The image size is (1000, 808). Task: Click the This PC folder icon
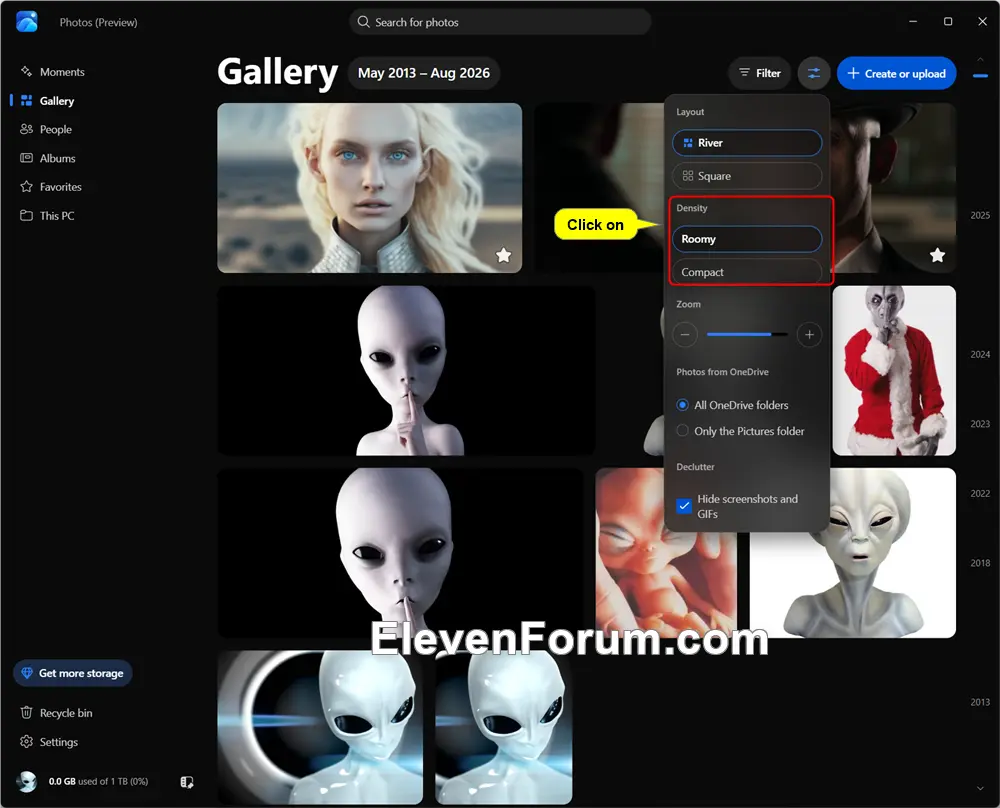pos(26,215)
